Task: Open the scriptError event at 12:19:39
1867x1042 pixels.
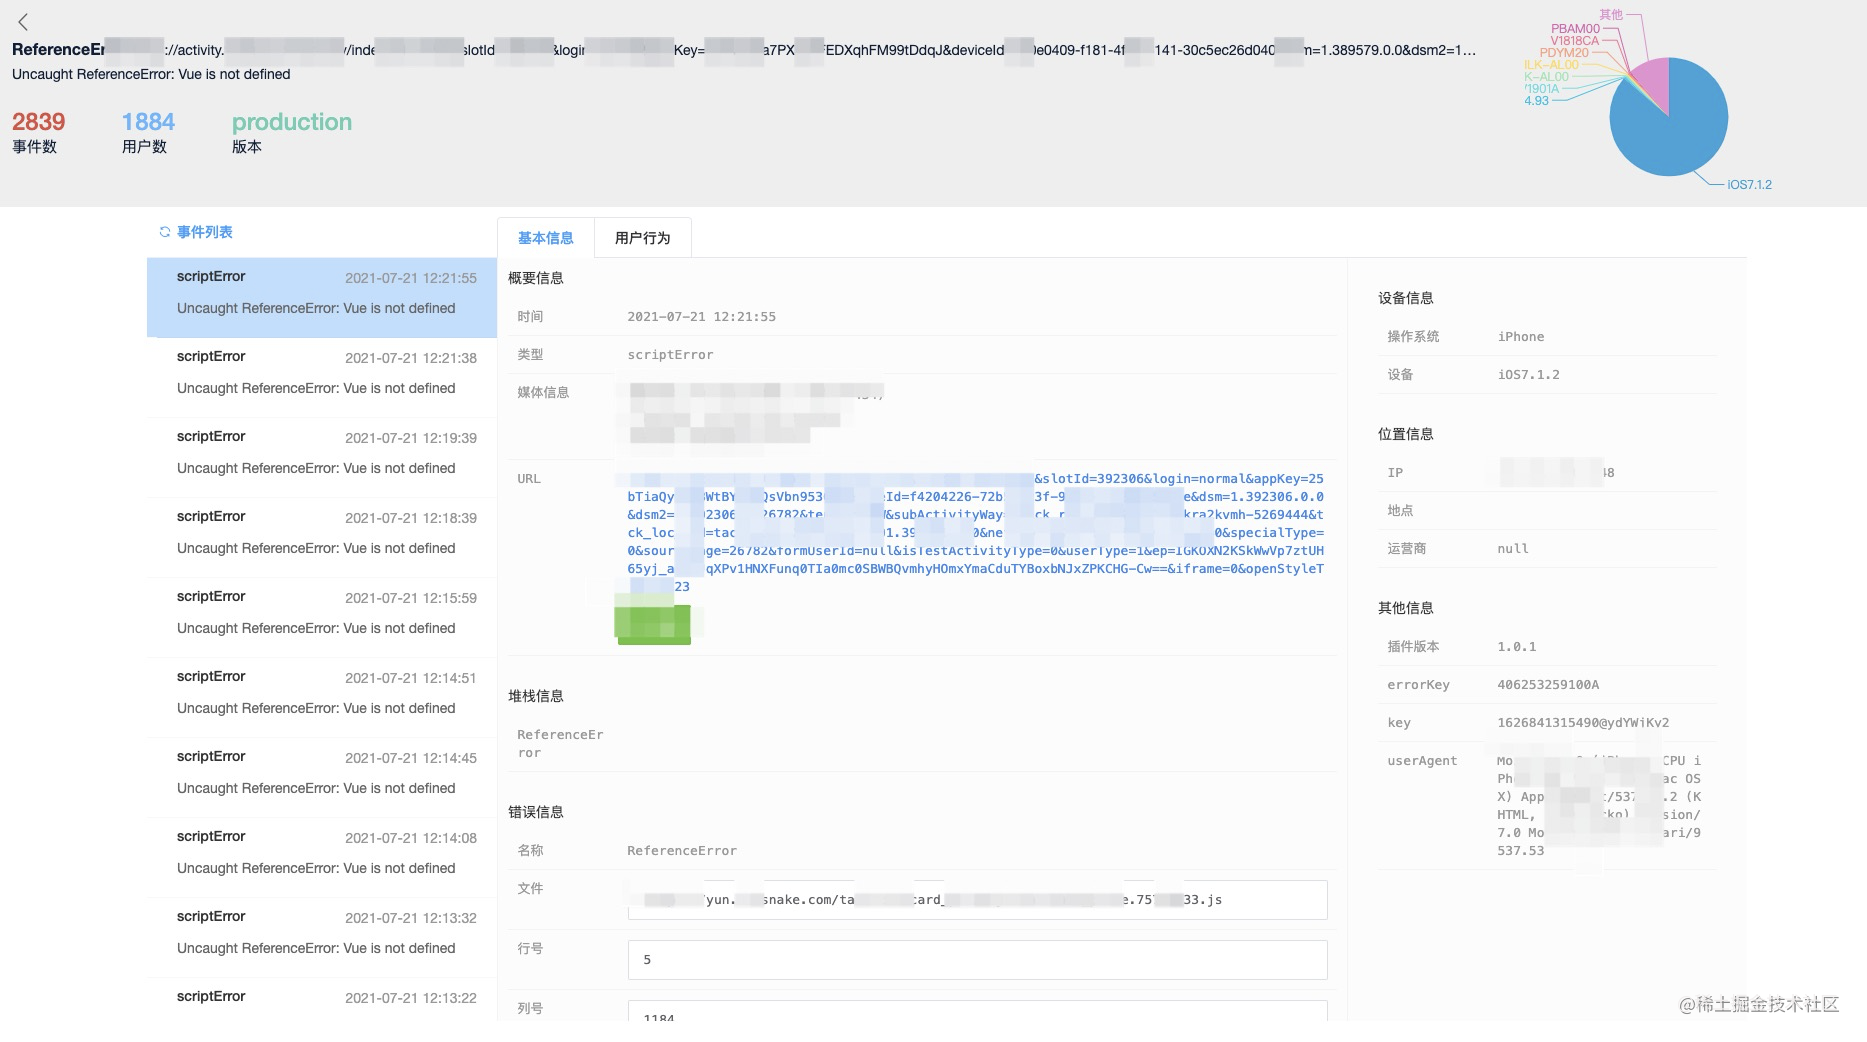Action: [322, 457]
